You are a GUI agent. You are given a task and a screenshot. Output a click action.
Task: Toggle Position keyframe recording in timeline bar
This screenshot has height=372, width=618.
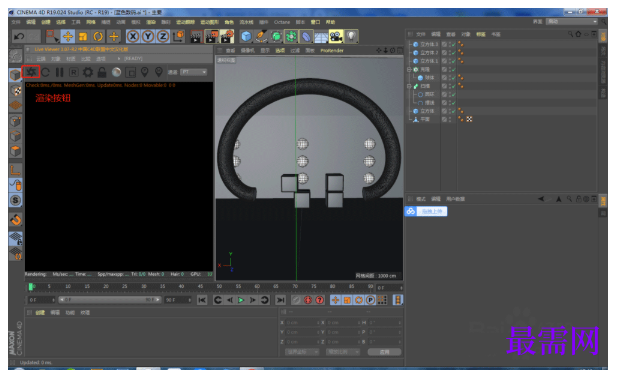[335, 300]
